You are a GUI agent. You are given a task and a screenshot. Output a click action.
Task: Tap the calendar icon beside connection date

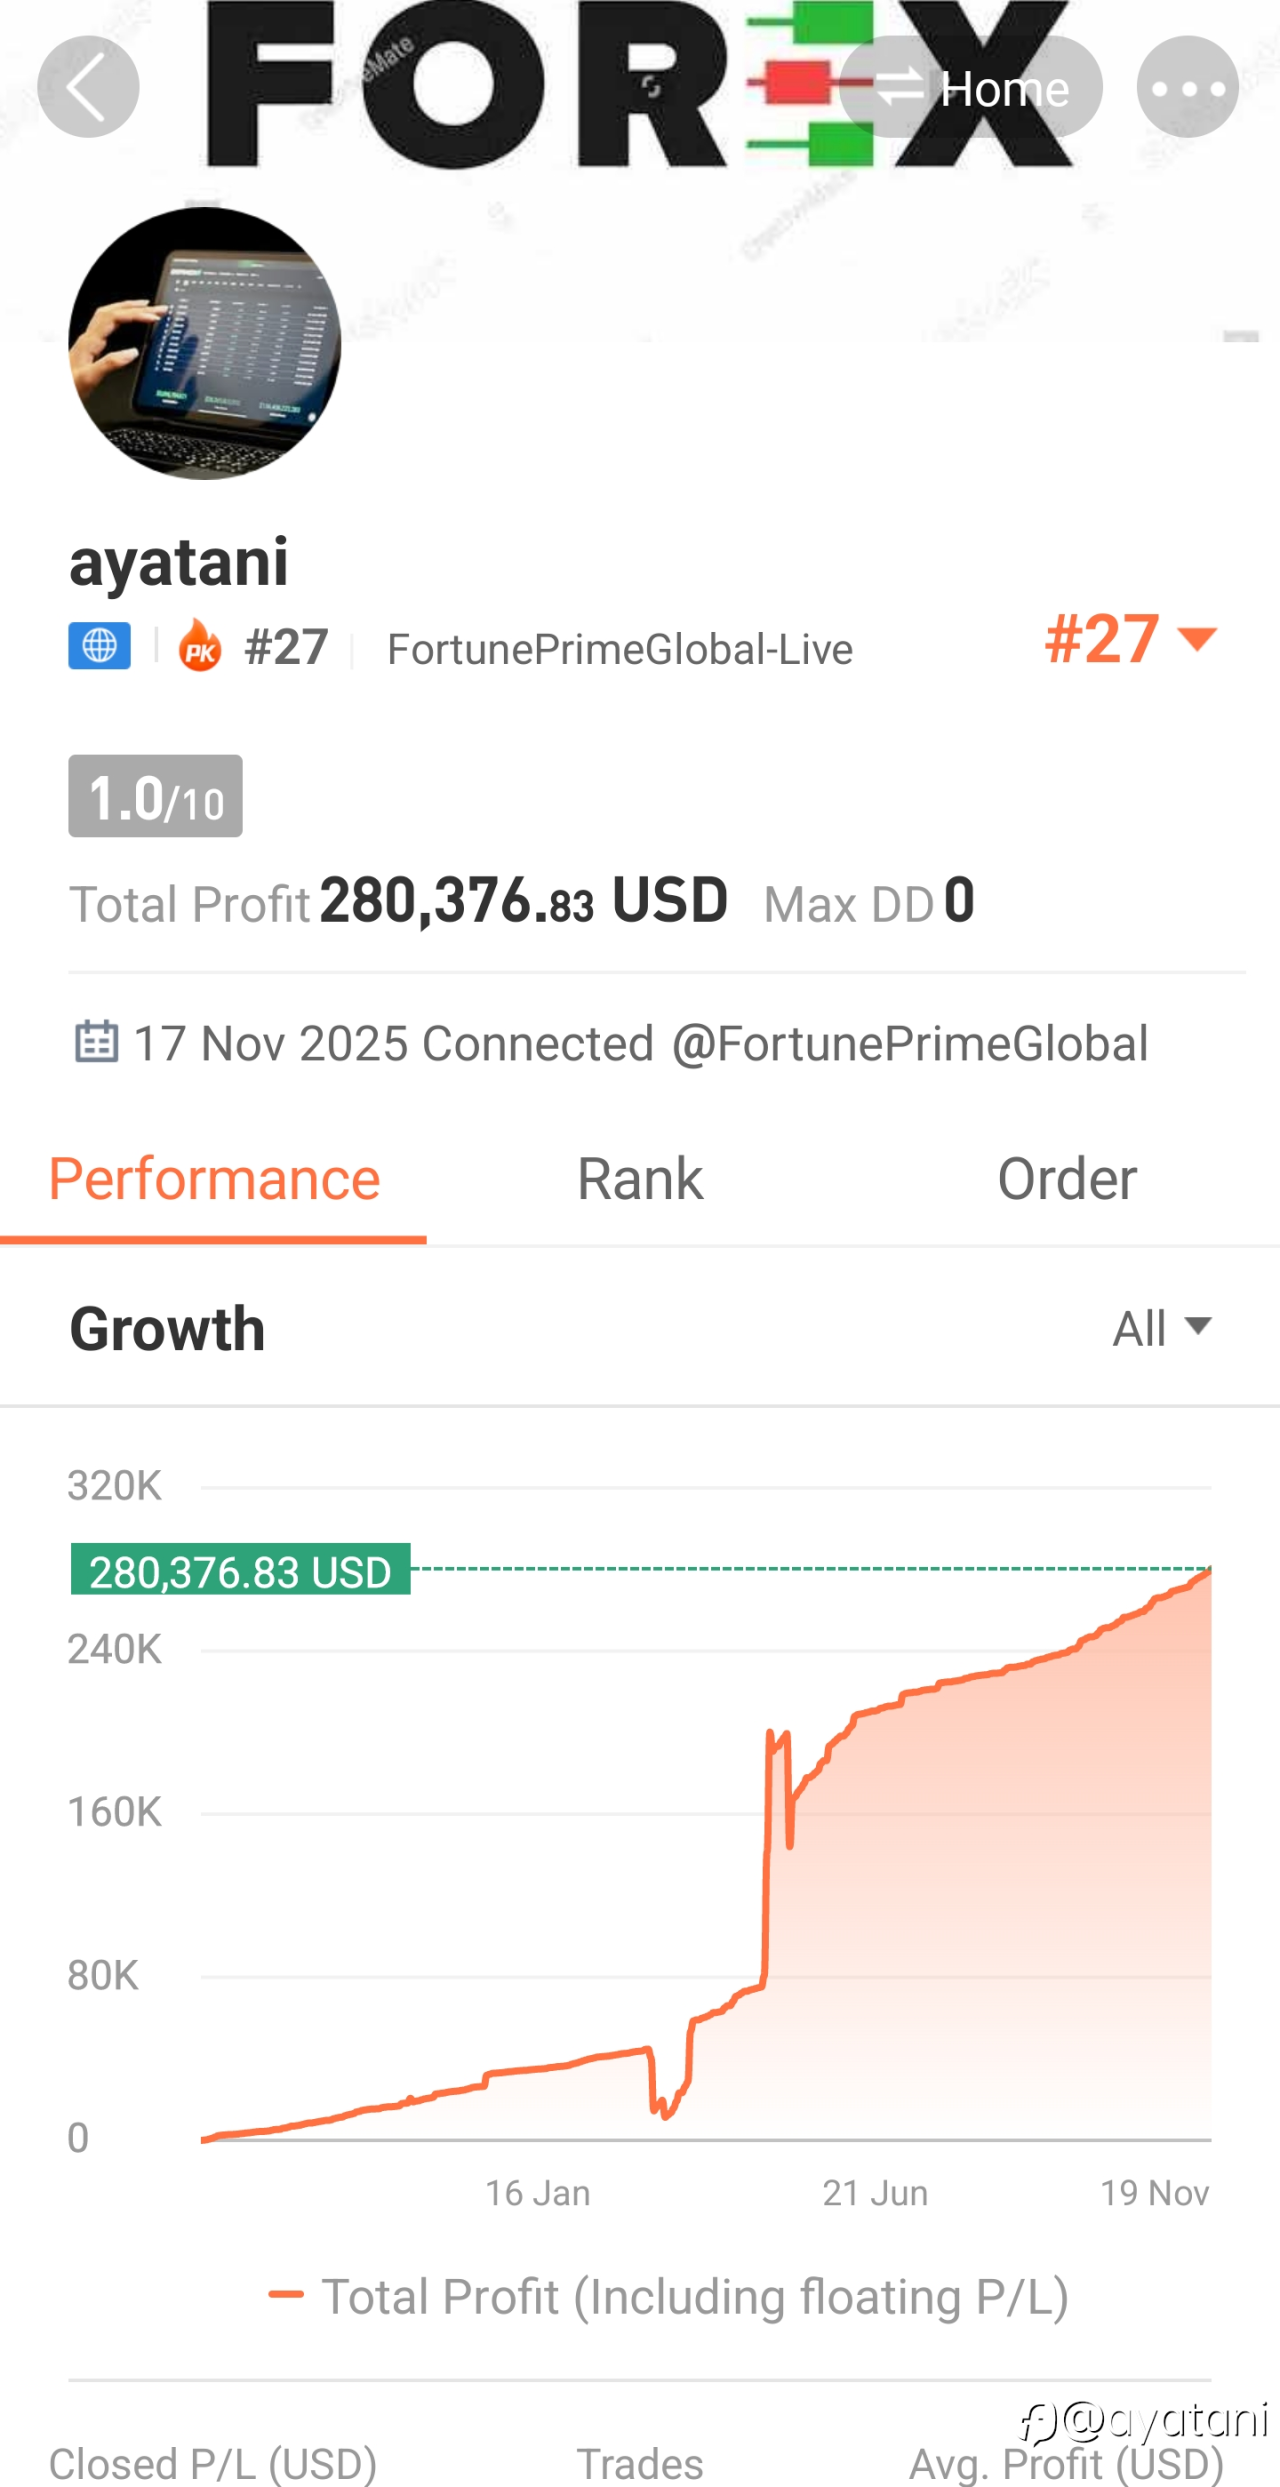[97, 1041]
